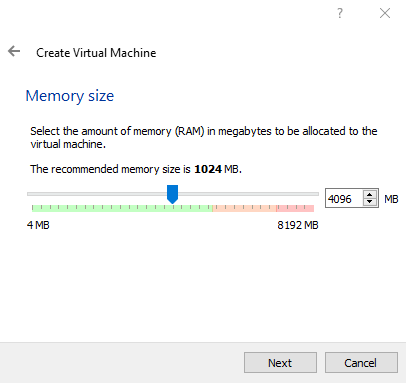Proceed with the Next button
Screen dimensions: 406x383
coord(280,363)
